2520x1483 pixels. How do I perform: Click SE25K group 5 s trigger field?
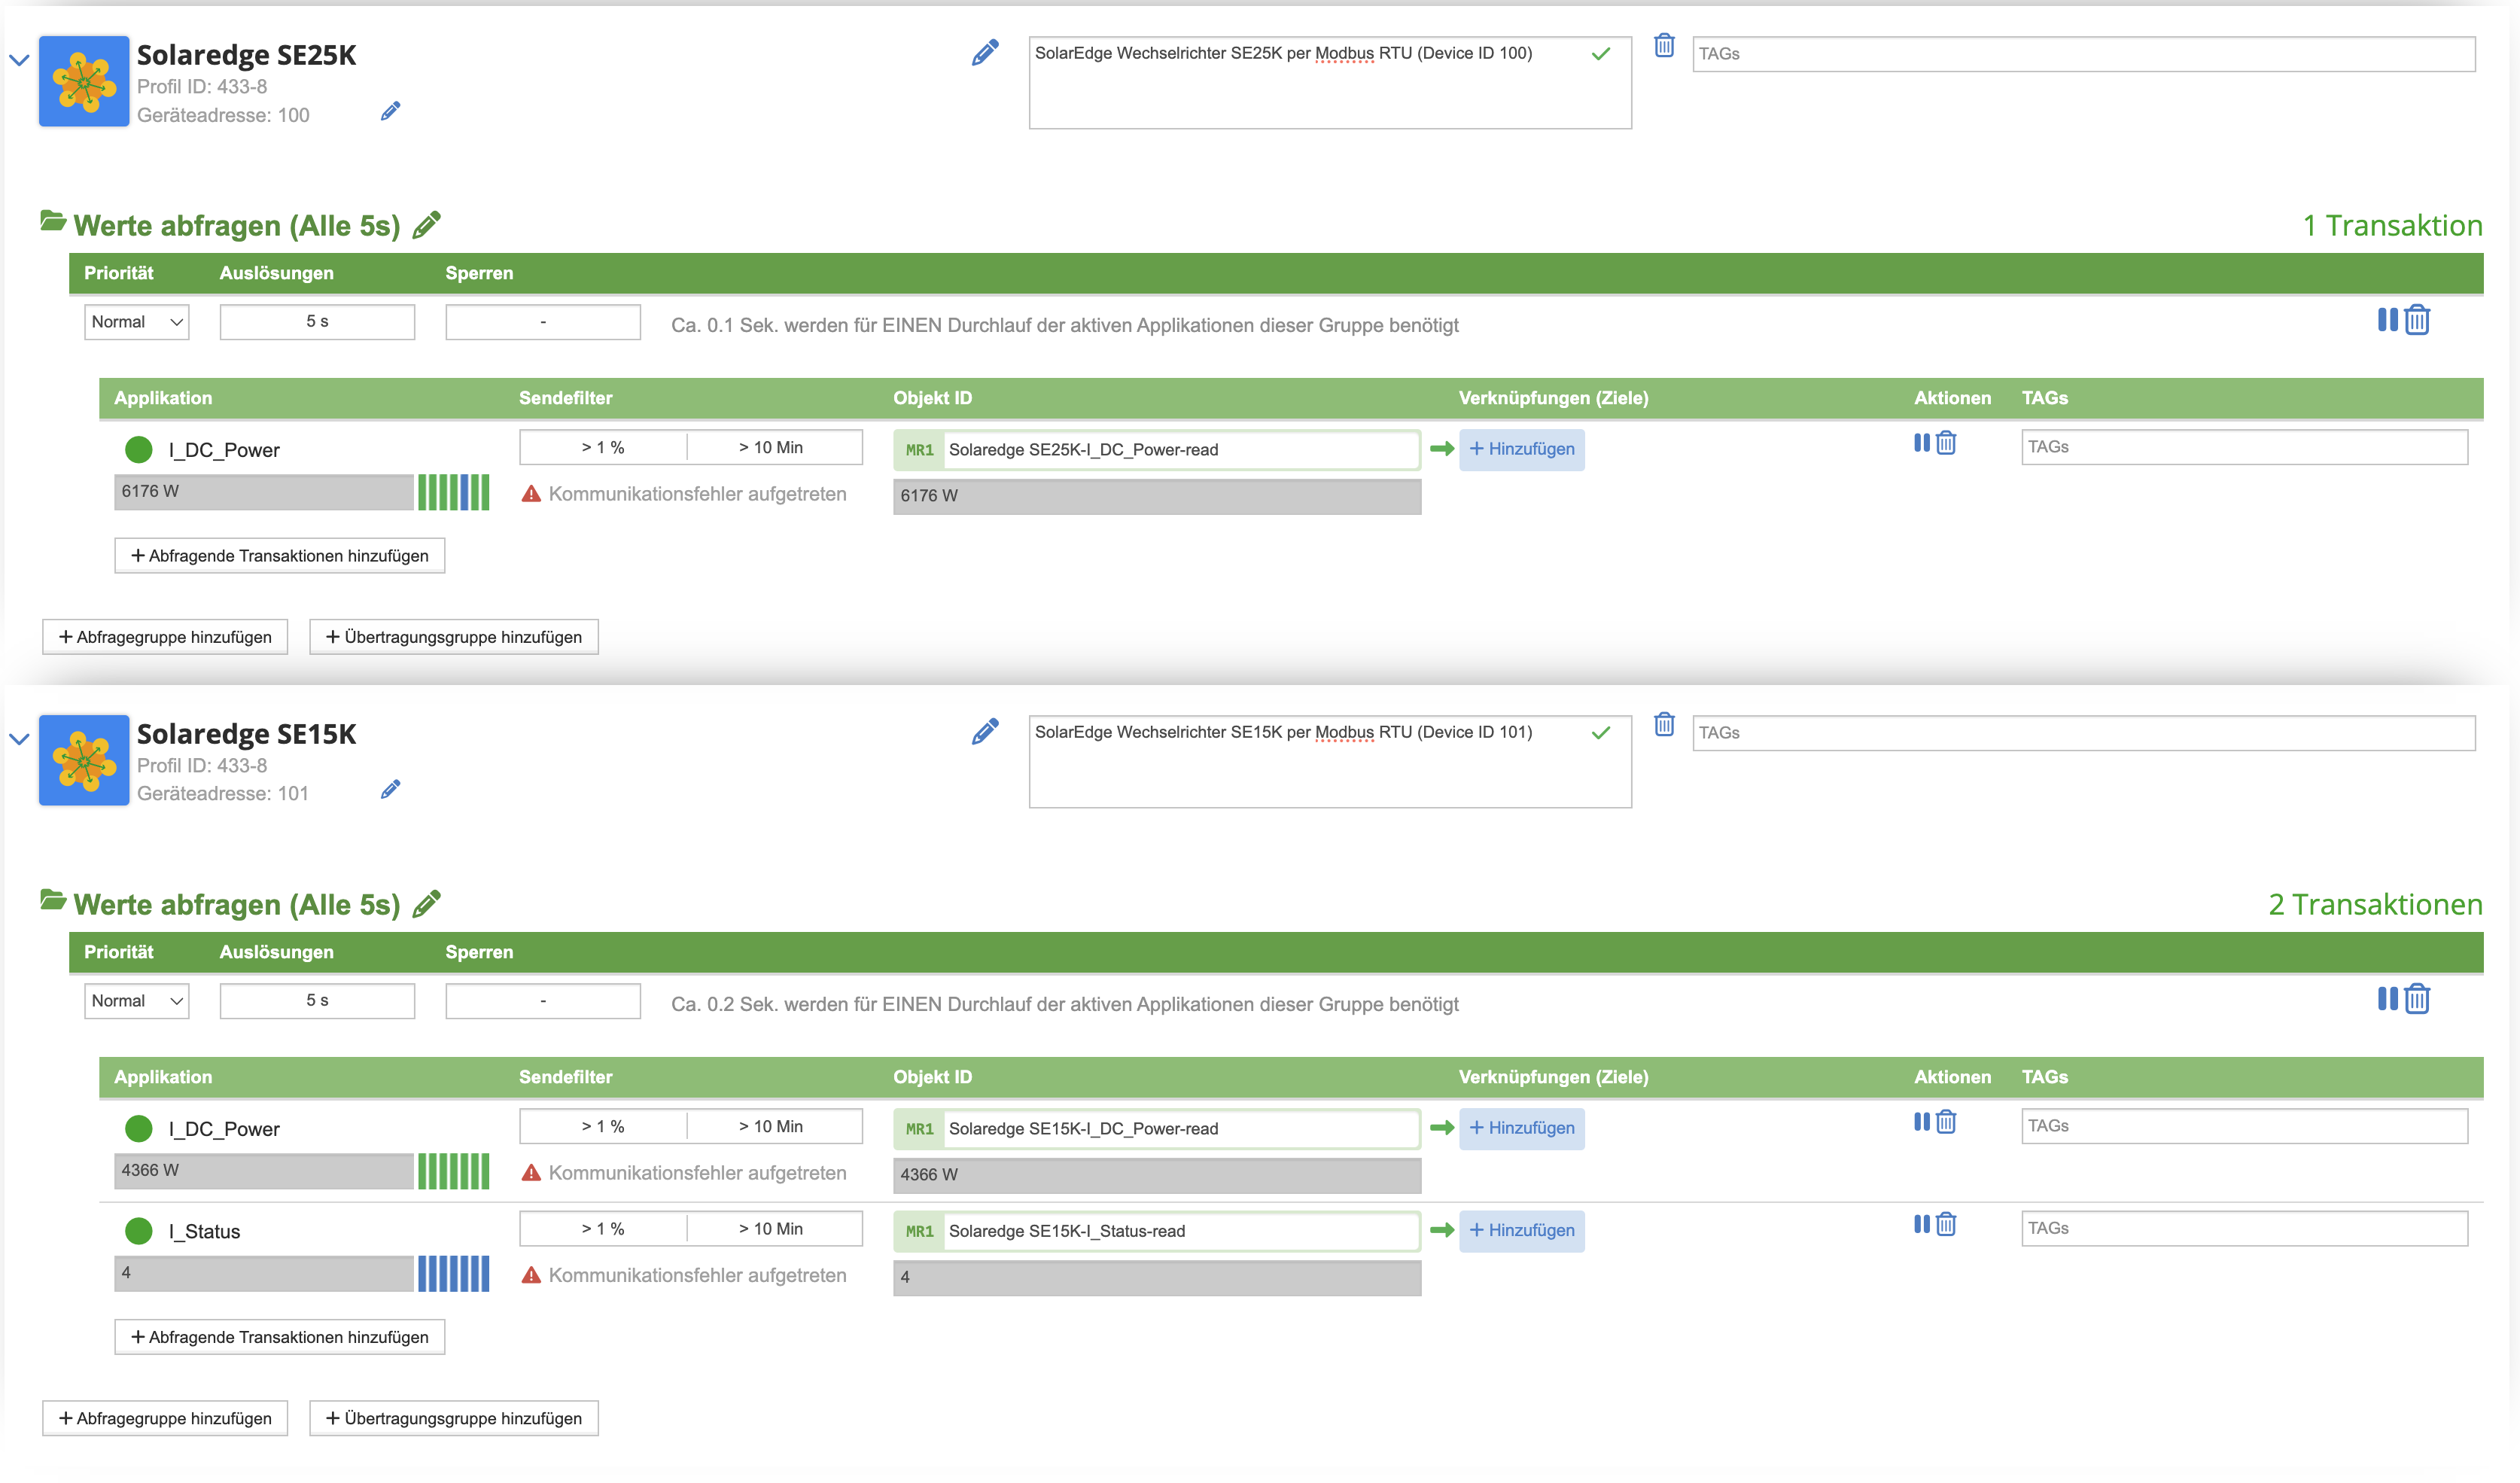(x=317, y=322)
